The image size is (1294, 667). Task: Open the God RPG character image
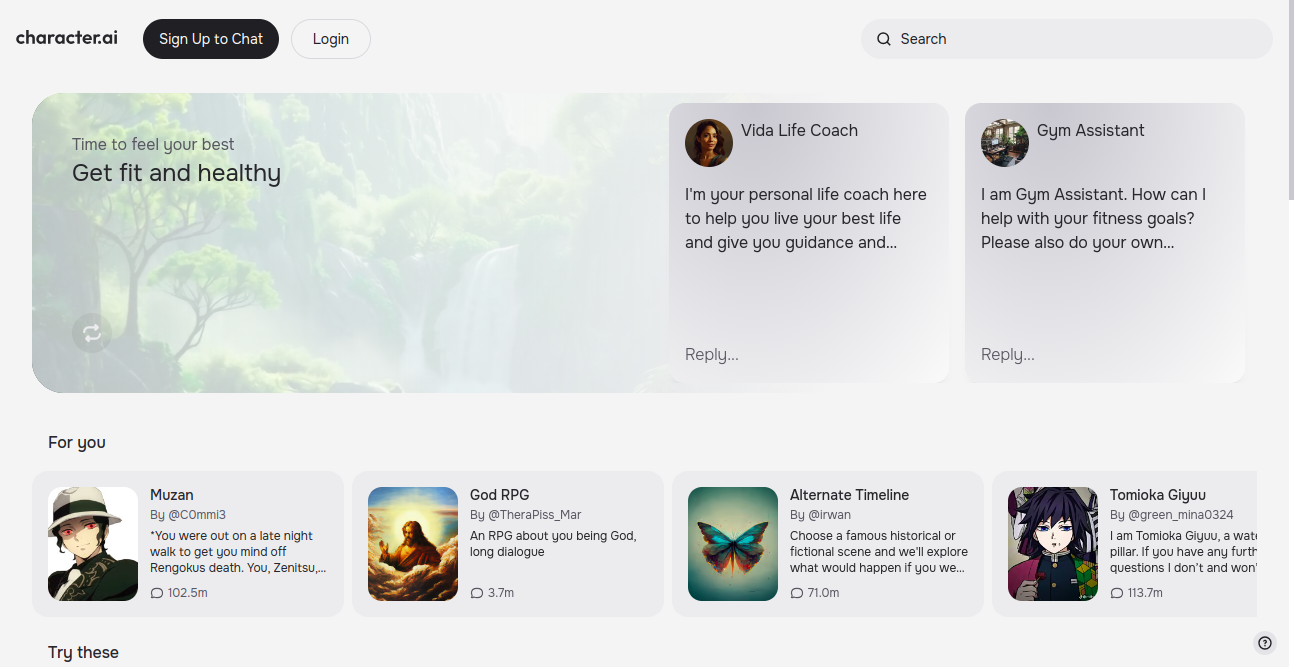click(x=413, y=544)
